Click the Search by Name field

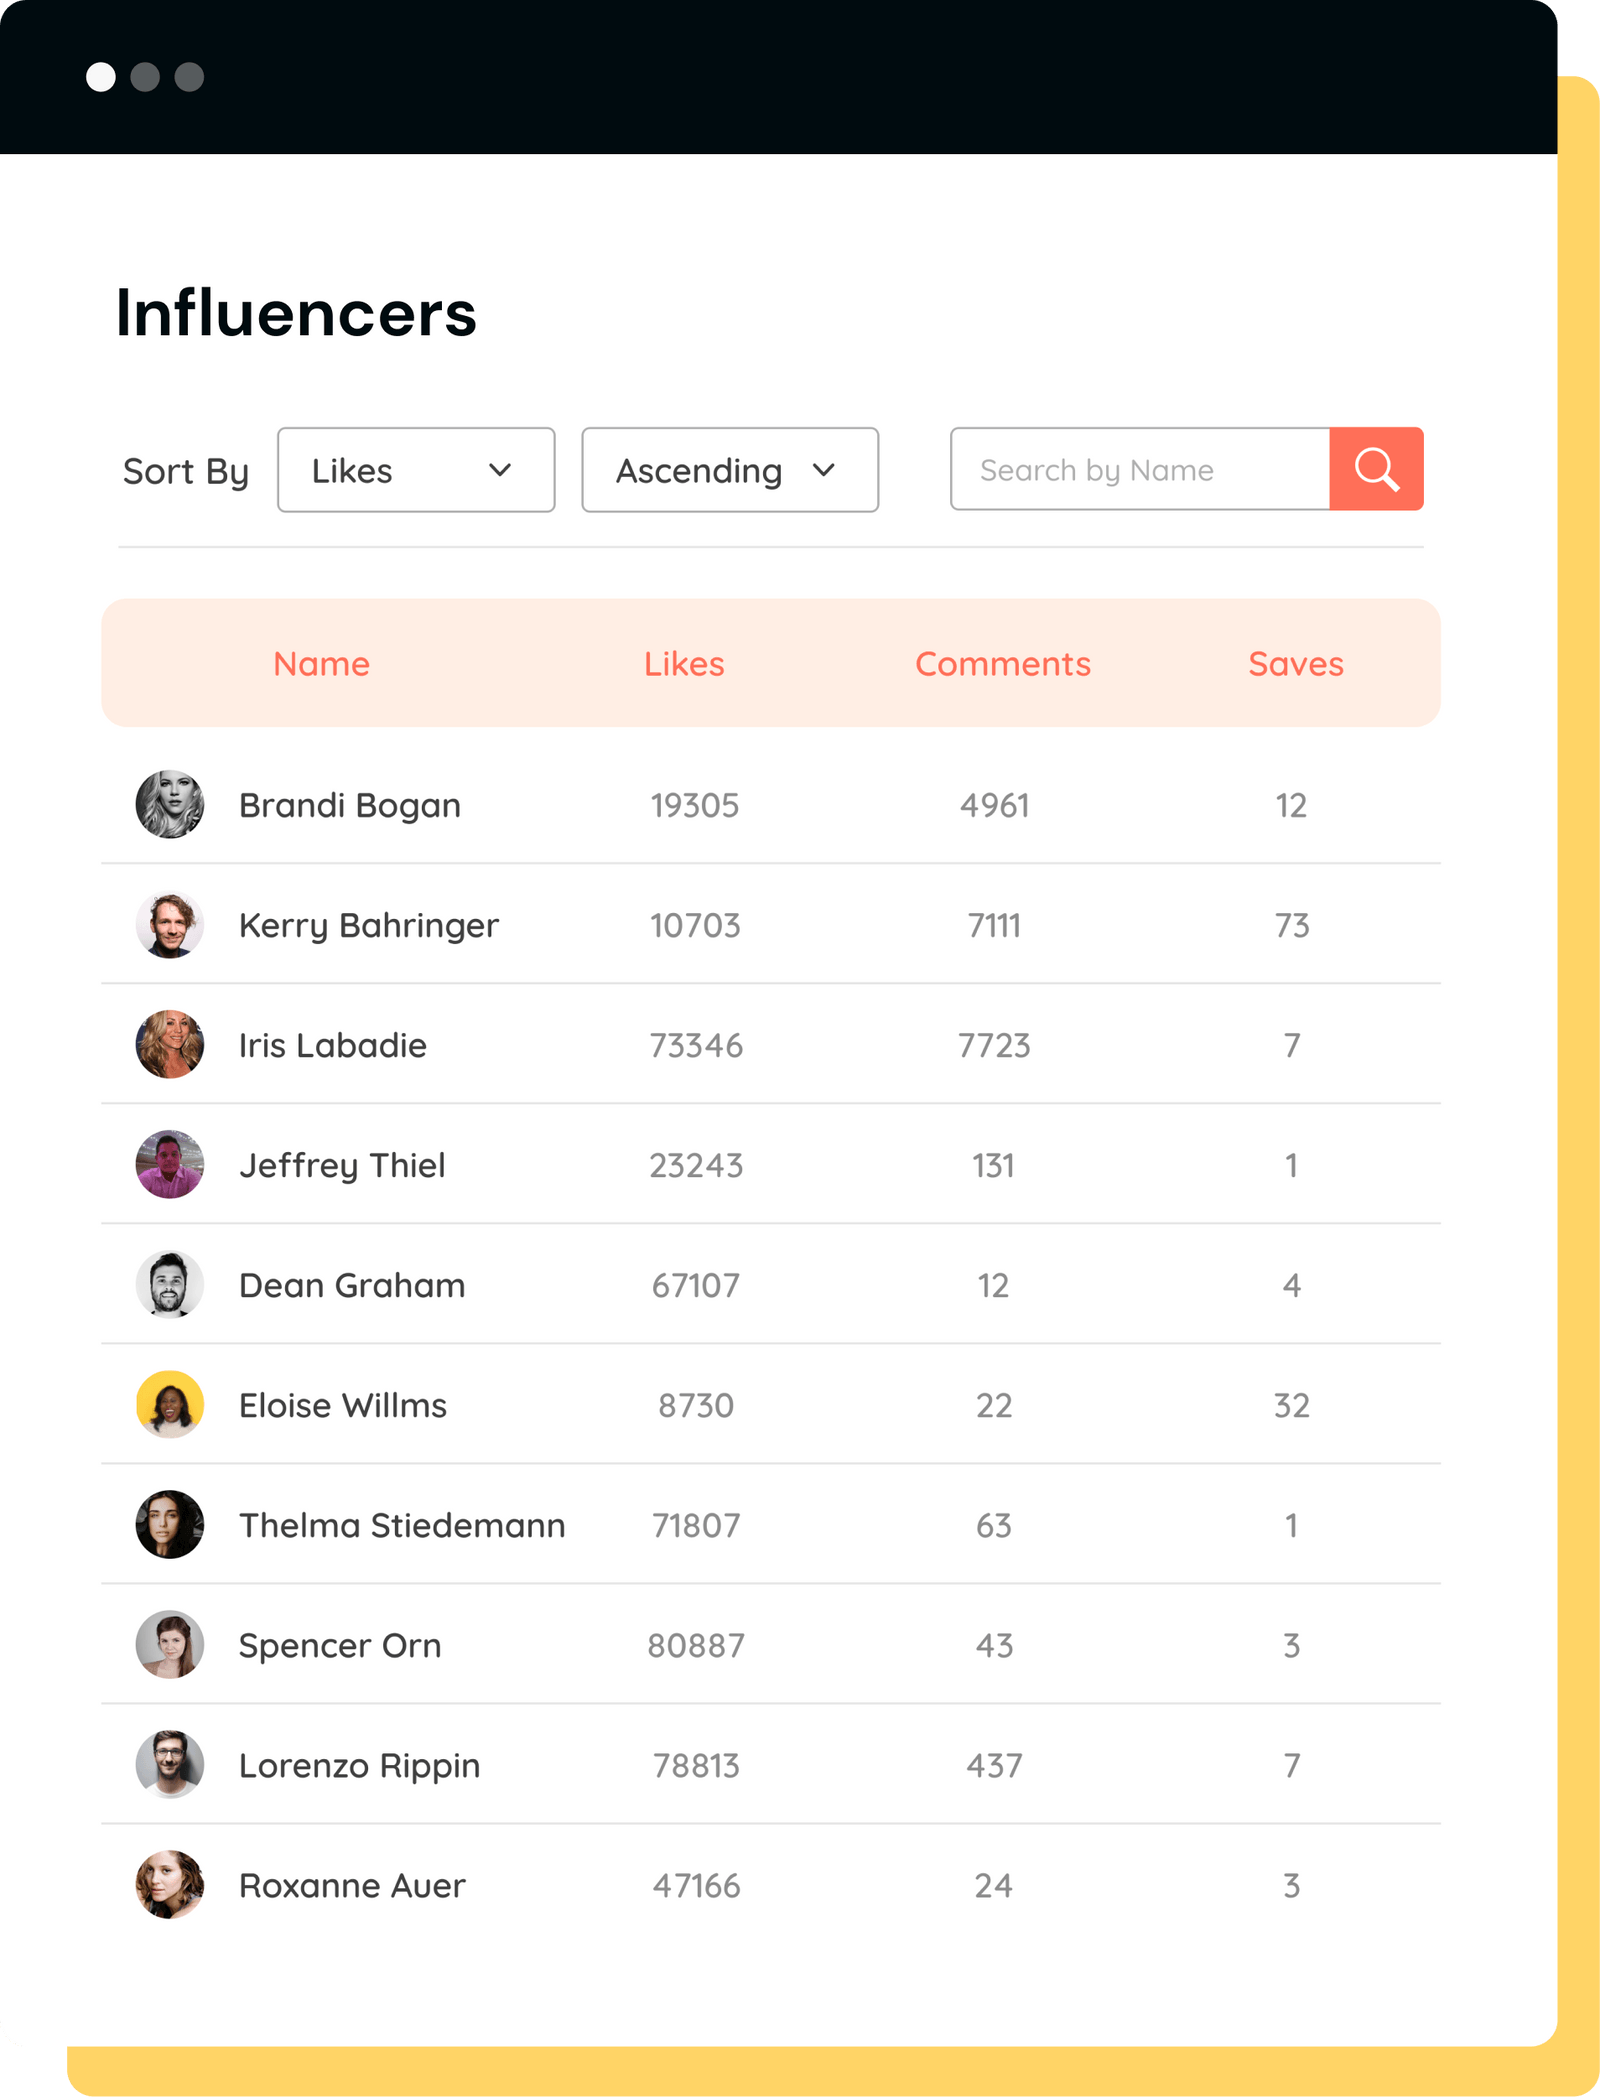pyautogui.click(x=1140, y=470)
